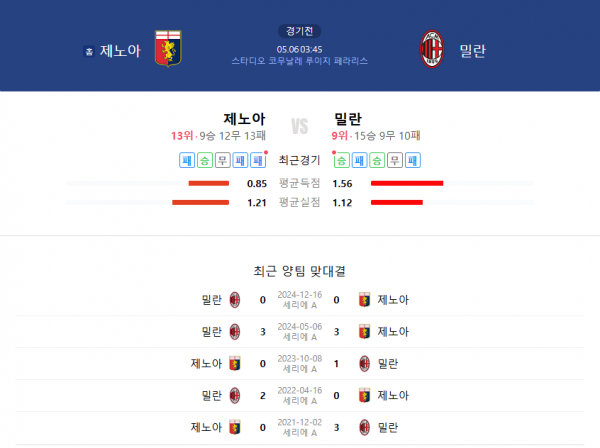
Task: Select Genoa's green 승 result badge
Action: tap(205, 160)
